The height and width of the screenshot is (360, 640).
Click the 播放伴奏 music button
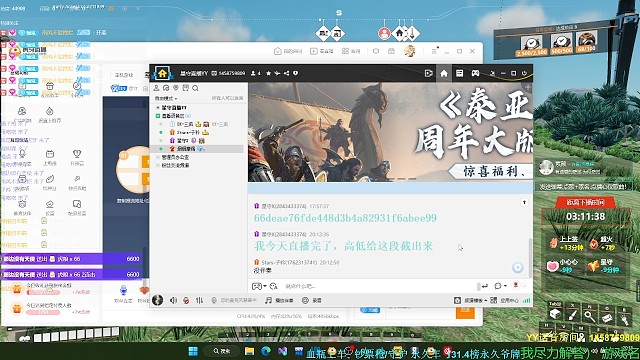(x=279, y=300)
